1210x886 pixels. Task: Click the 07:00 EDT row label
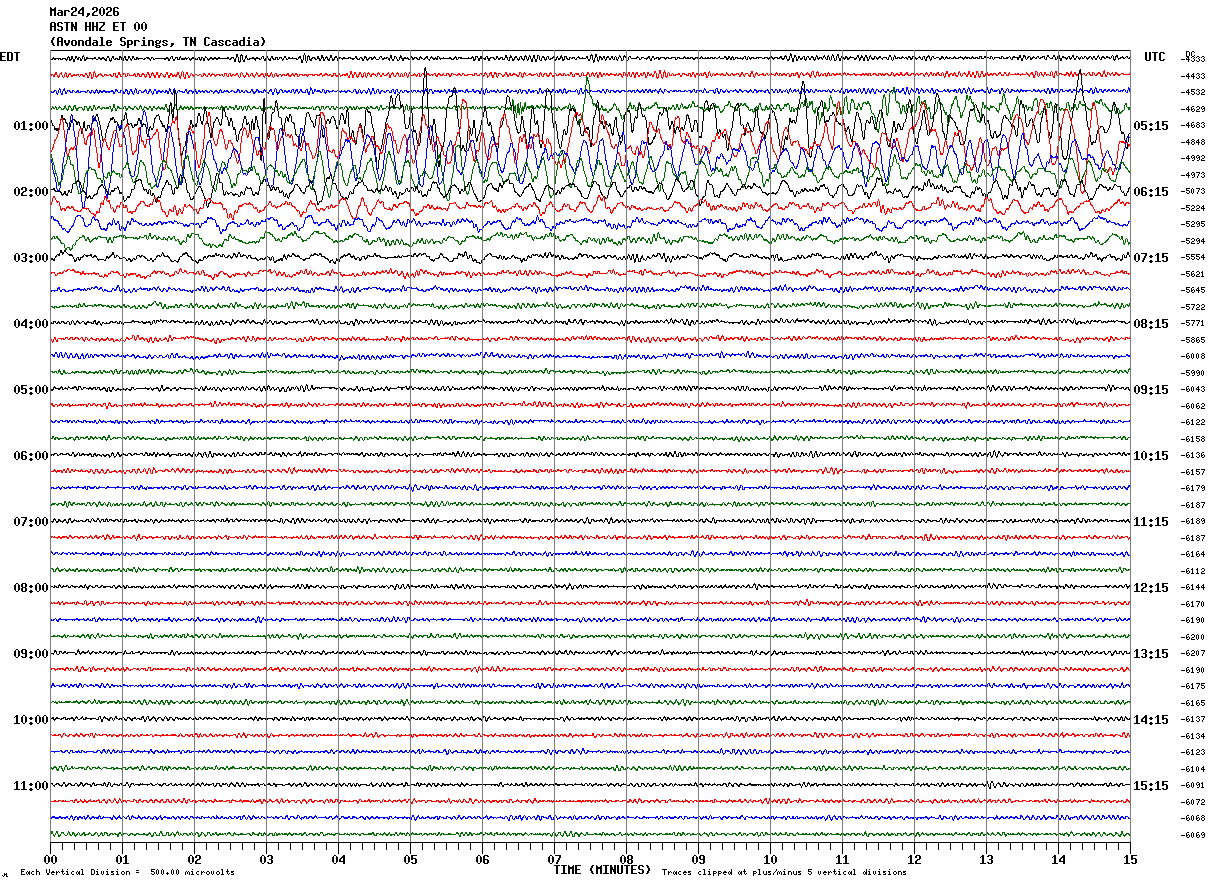coord(31,522)
